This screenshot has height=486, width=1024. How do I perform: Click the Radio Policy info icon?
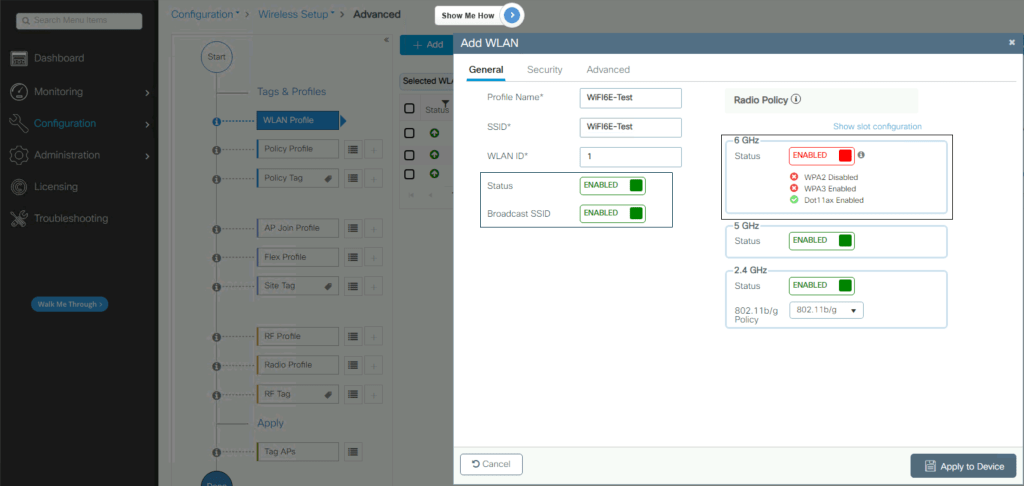[x=797, y=100]
